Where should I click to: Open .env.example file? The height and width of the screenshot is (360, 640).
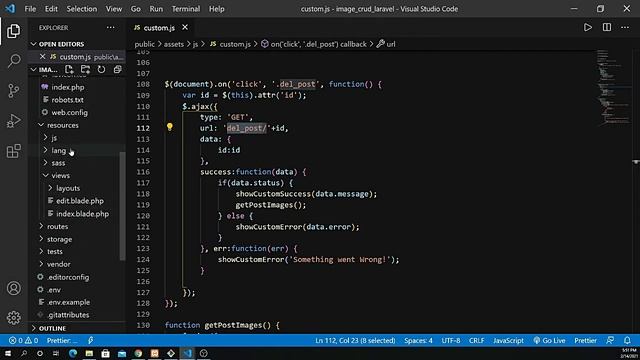(69, 302)
